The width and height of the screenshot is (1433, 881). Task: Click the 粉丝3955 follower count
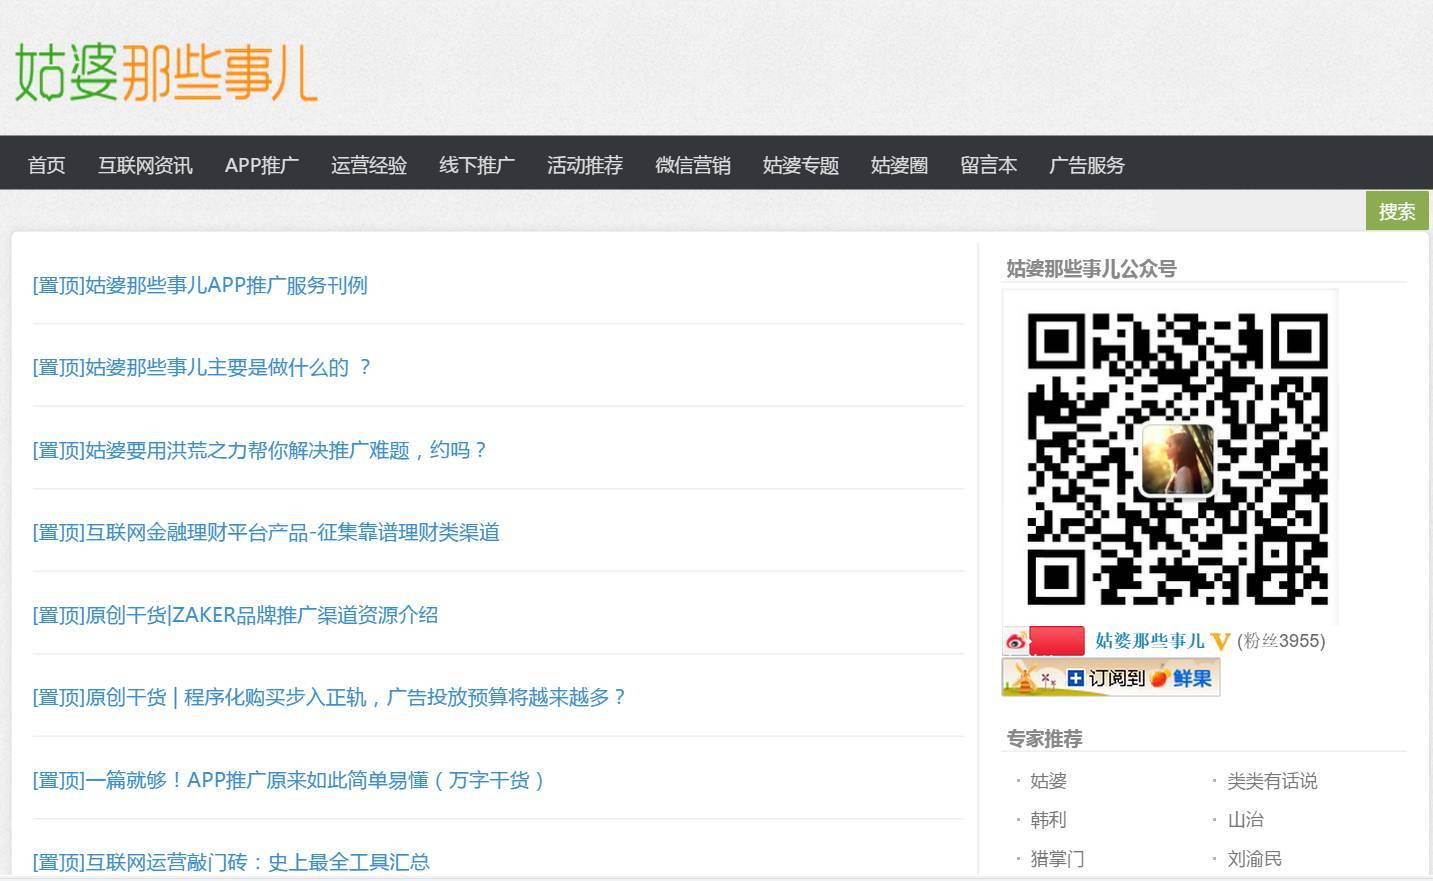(1281, 641)
